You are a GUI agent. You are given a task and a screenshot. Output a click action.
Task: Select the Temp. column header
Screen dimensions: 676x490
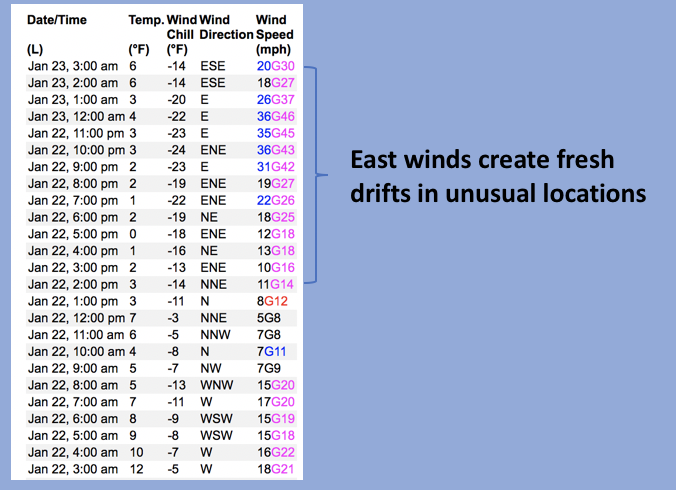pos(145,20)
